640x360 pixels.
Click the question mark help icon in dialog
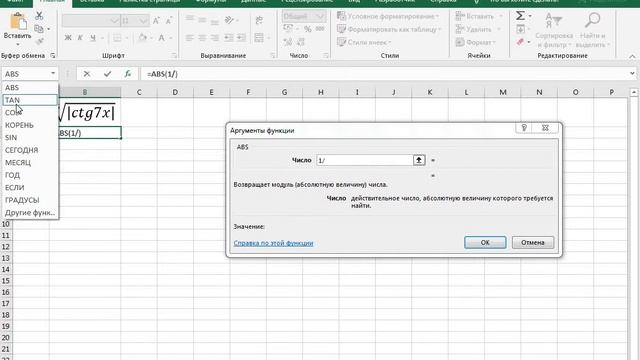pyautogui.click(x=524, y=128)
